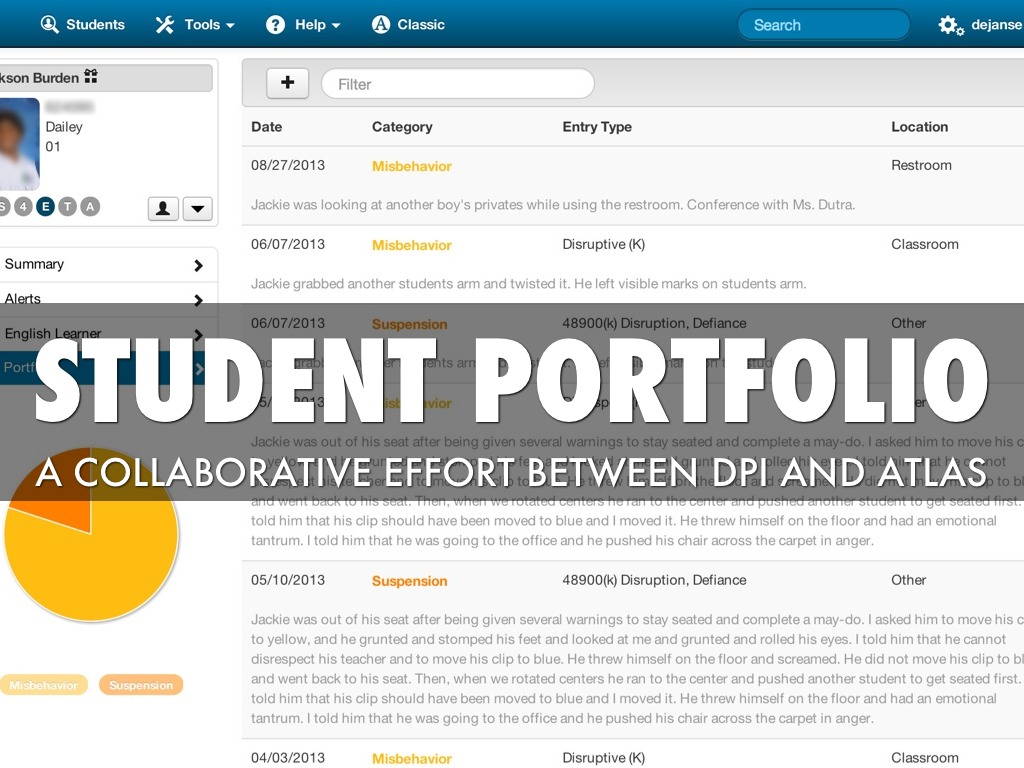Toggle the T badge under the student photo
Image resolution: width=1024 pixels, height=768 pixels.
pyautogui.click(x=66, y=207)
